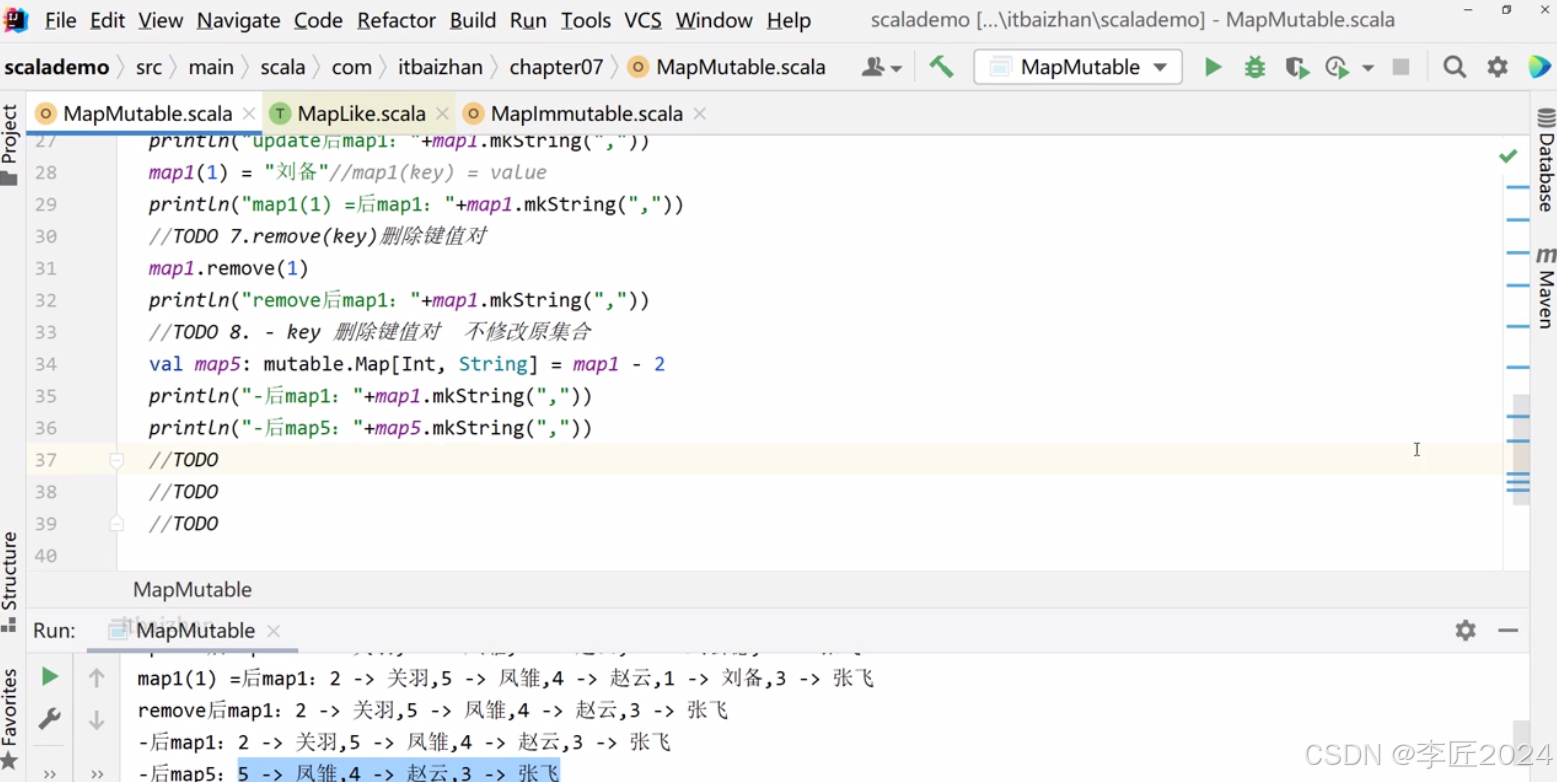
Task: Click the wrench icon in the Run panel
Action: 49,719
